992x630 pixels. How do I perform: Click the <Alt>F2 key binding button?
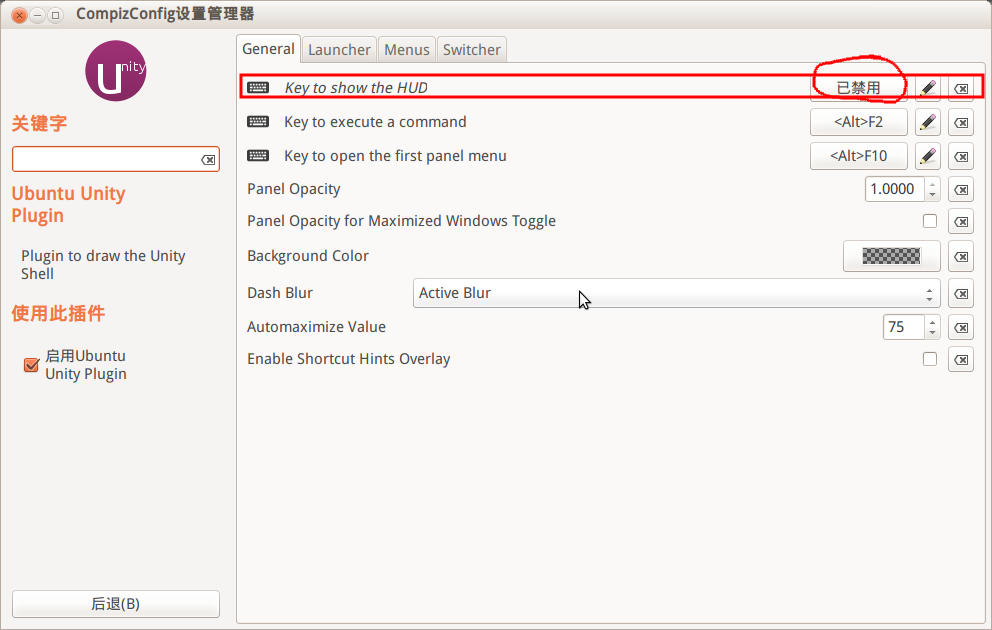pyautogui.click(x=859, y=122)
